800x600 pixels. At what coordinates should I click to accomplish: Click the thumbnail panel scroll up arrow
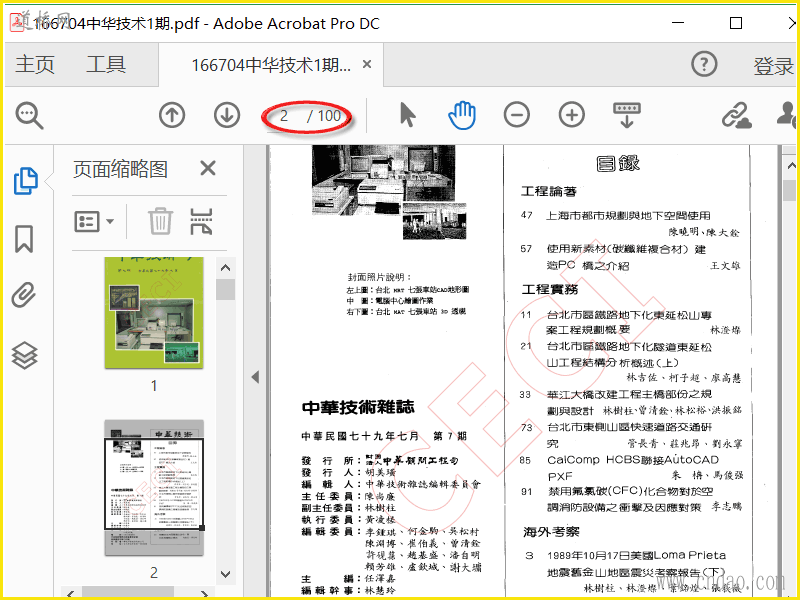pyautogui.click(x=226, y=267)
